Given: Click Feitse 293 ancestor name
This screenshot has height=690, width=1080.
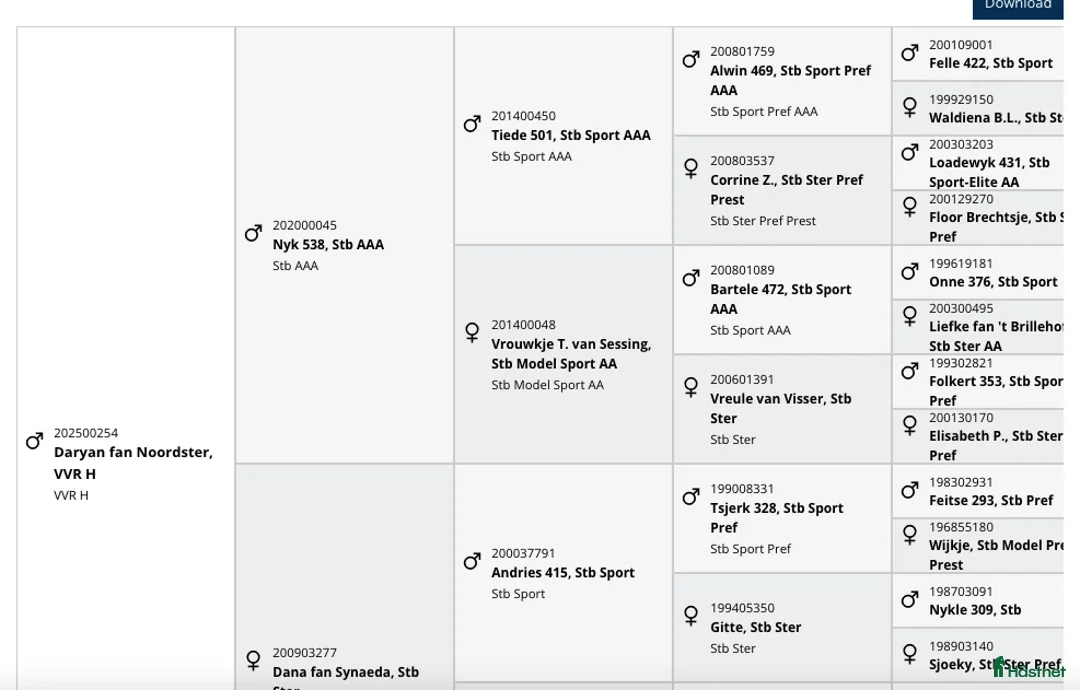Looking at the screenshot, I should click(990, 500).
